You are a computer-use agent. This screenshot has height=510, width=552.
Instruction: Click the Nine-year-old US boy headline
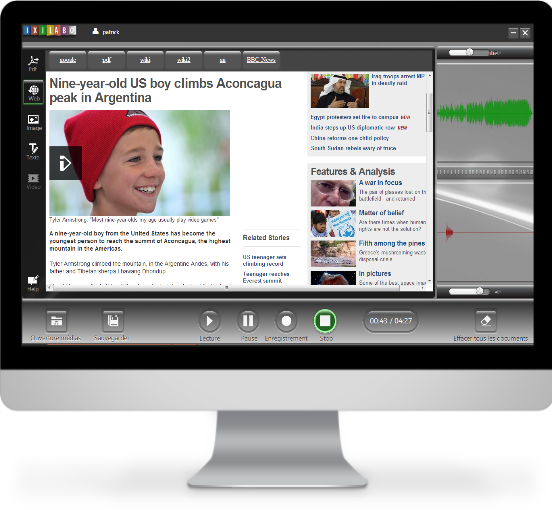pos(165,90)
